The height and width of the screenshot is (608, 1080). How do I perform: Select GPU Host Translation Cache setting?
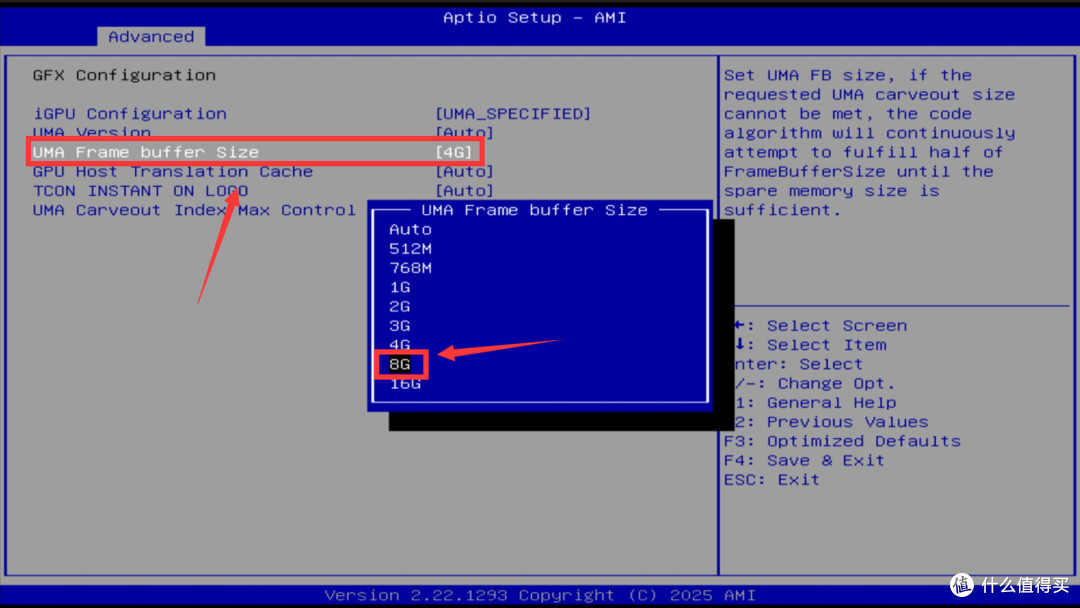pyautogui.click(x=173, y=171)
